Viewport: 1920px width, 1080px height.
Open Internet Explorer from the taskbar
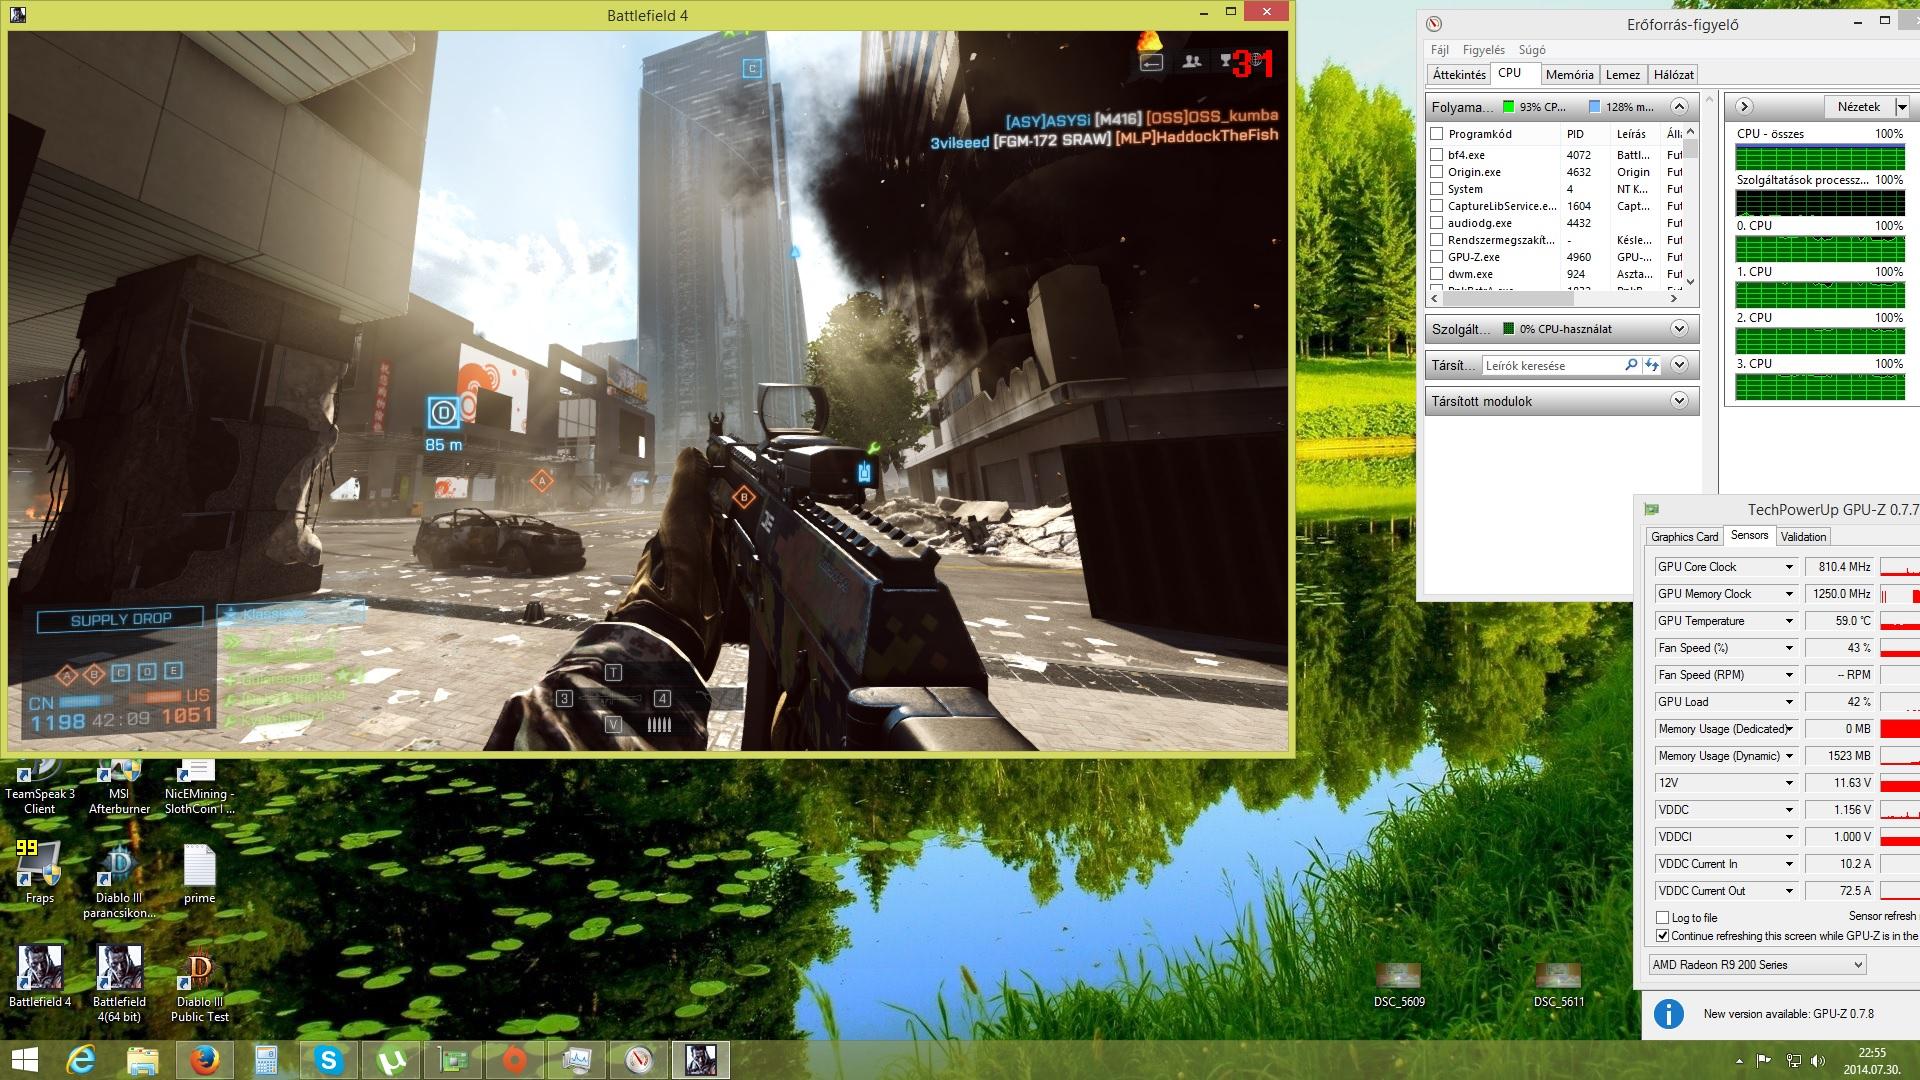81,1060
